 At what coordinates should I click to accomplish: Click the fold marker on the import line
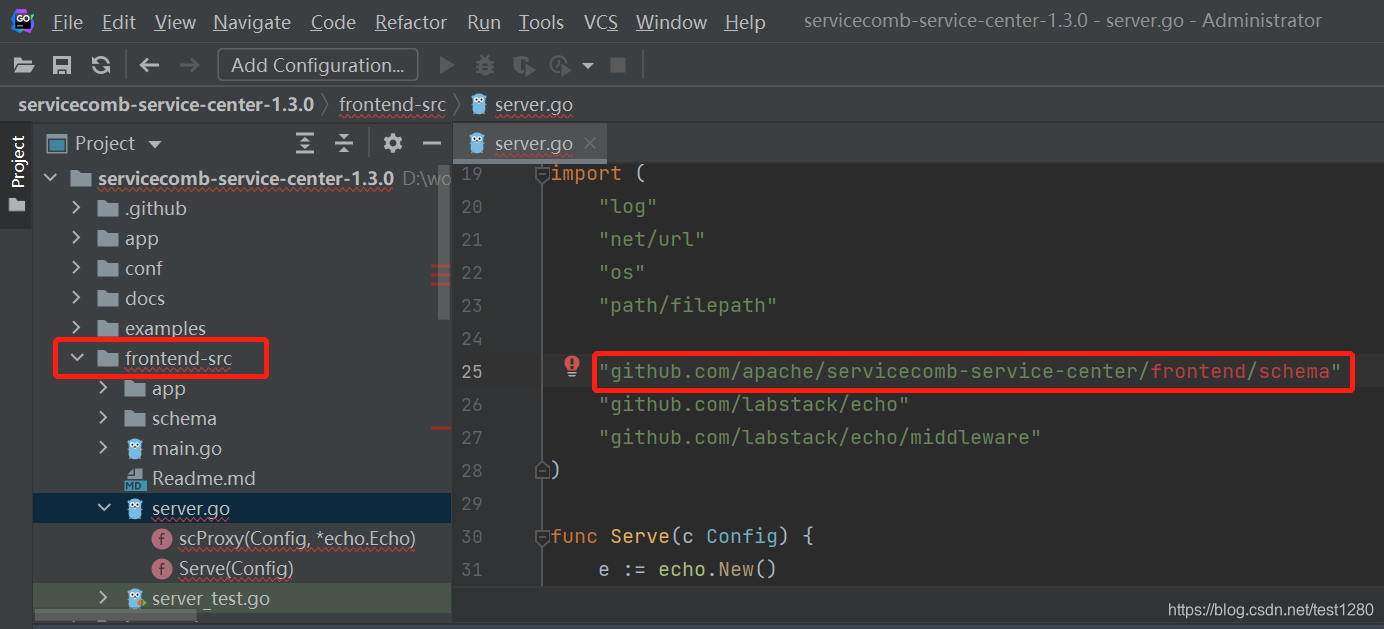(x=542, y=174)
